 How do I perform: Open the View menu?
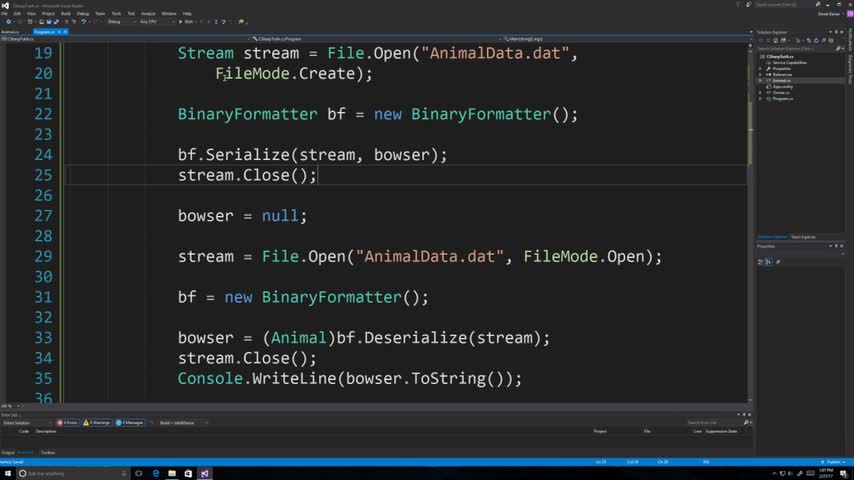point(32,14)
